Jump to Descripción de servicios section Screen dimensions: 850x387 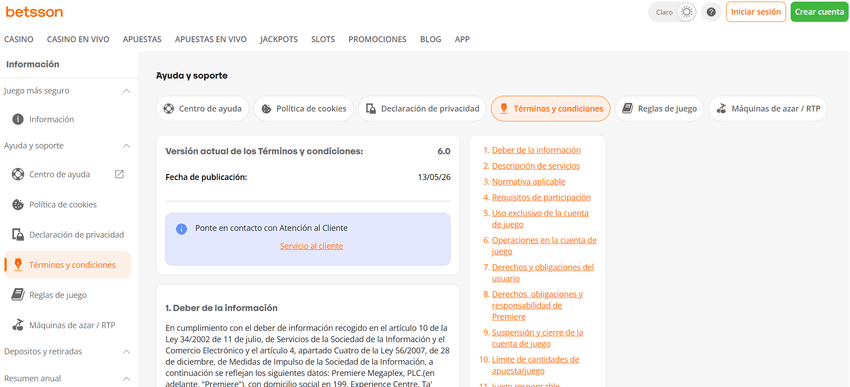[536, 166]
